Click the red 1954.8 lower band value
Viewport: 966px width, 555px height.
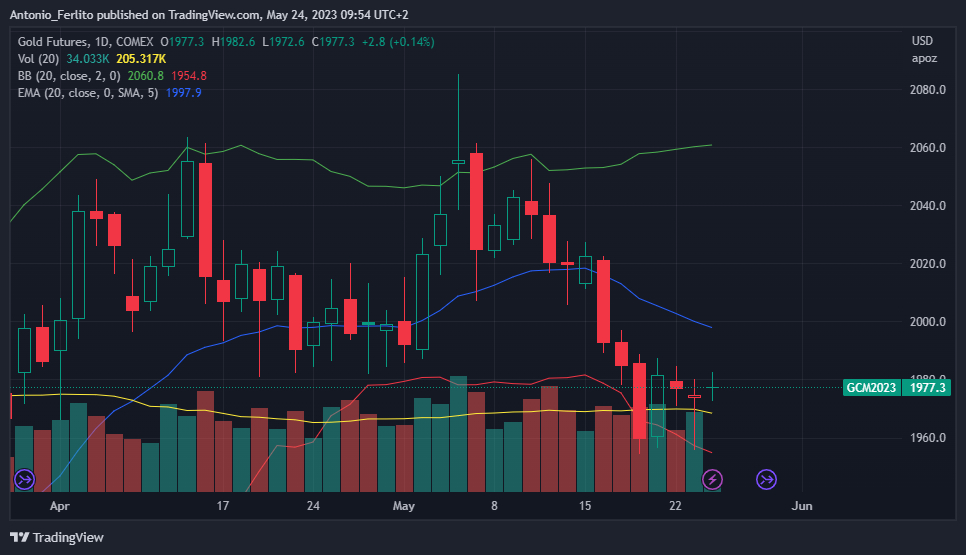[190, 76]
